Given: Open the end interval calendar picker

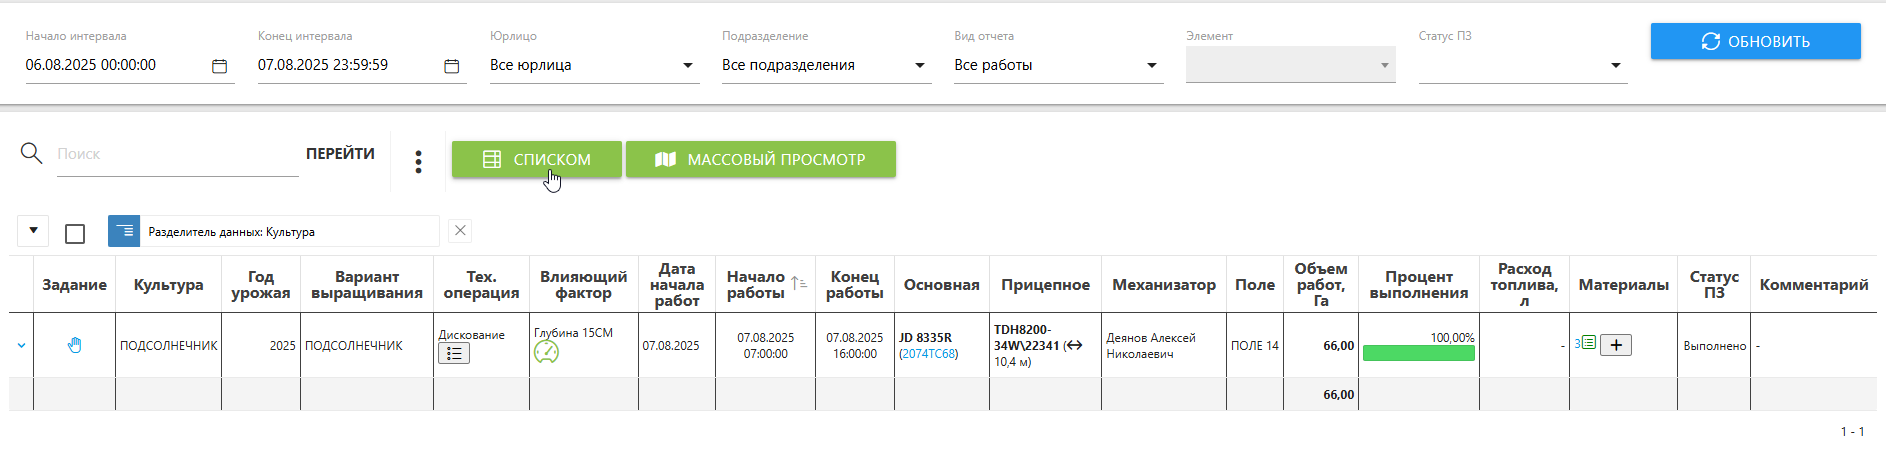Looking at the screenshot, I should pos(452,66).
